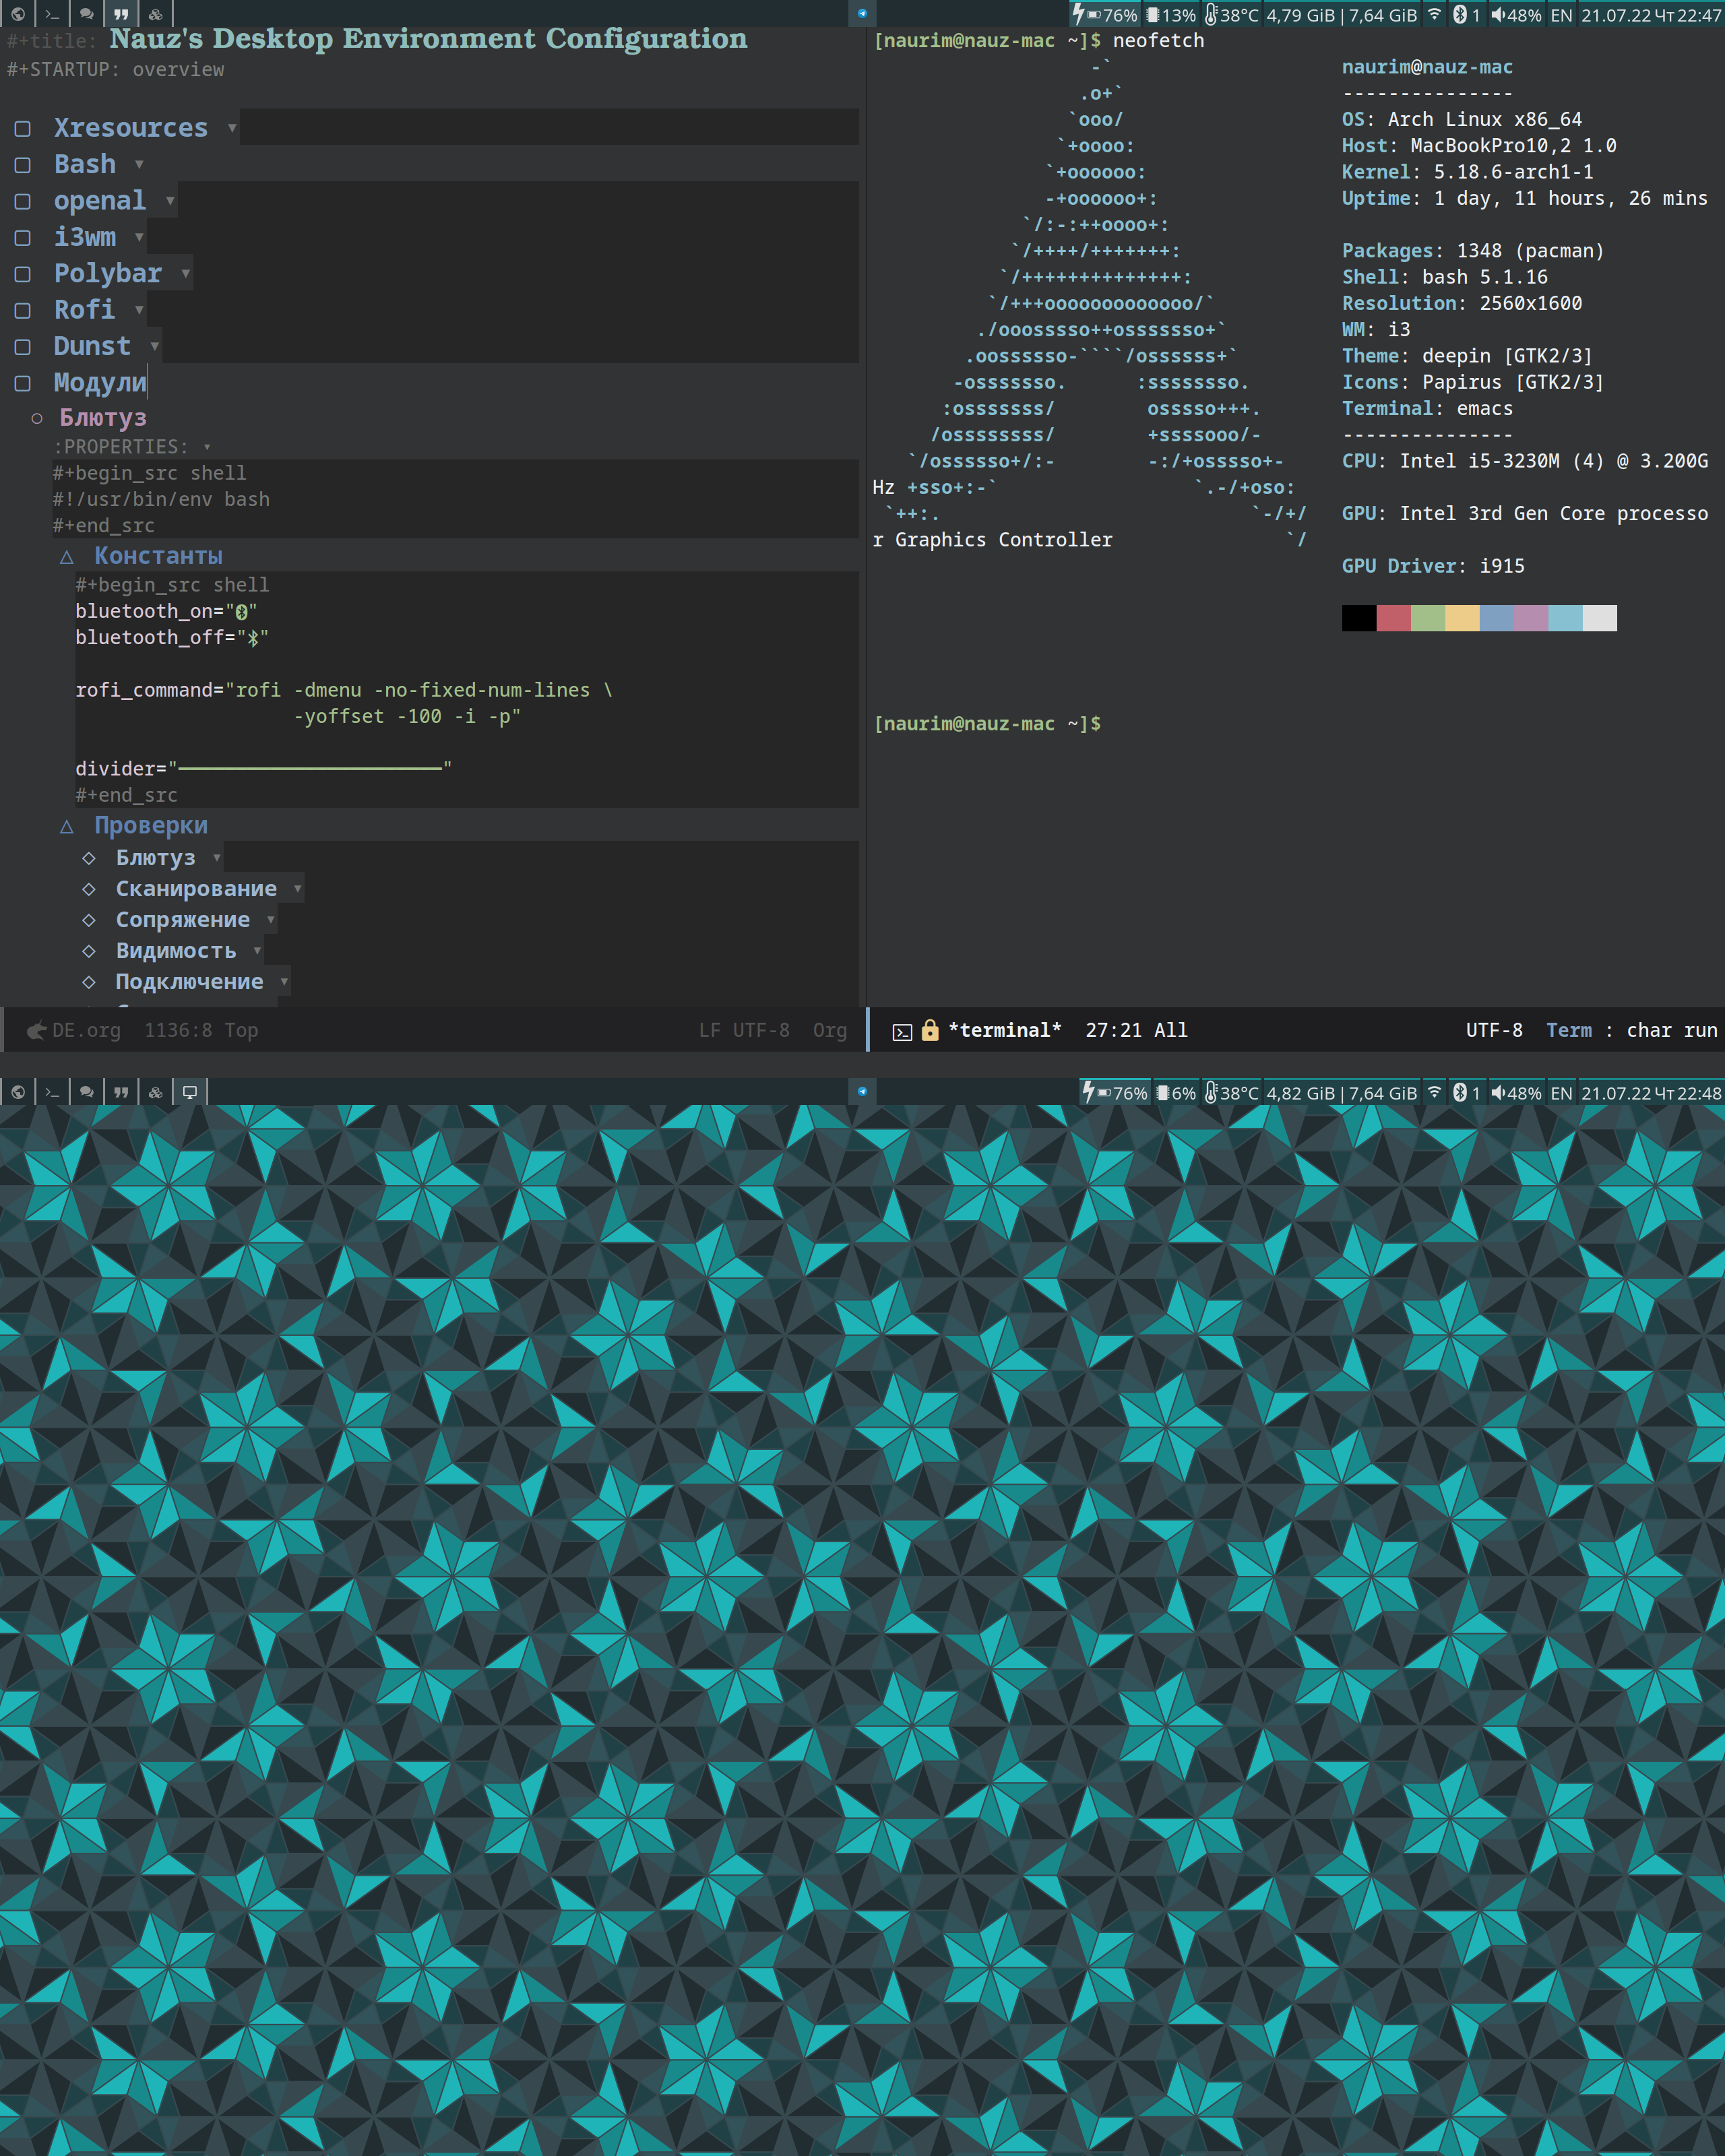The height and width of the screenshot is (2156, 1725).
Task: Click the Bluetooth indicator in the status bar
Action: [1462, 14]
